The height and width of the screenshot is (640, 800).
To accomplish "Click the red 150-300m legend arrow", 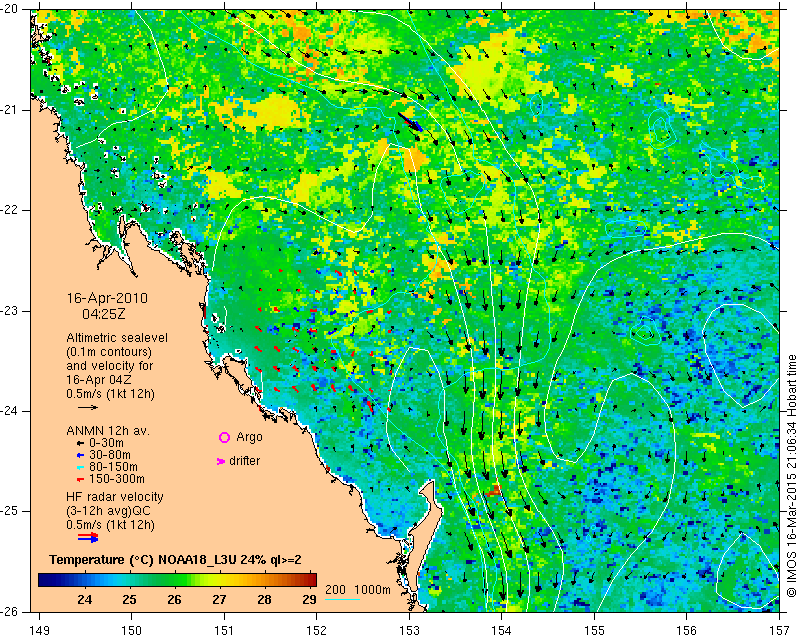I will pos(80,479).
